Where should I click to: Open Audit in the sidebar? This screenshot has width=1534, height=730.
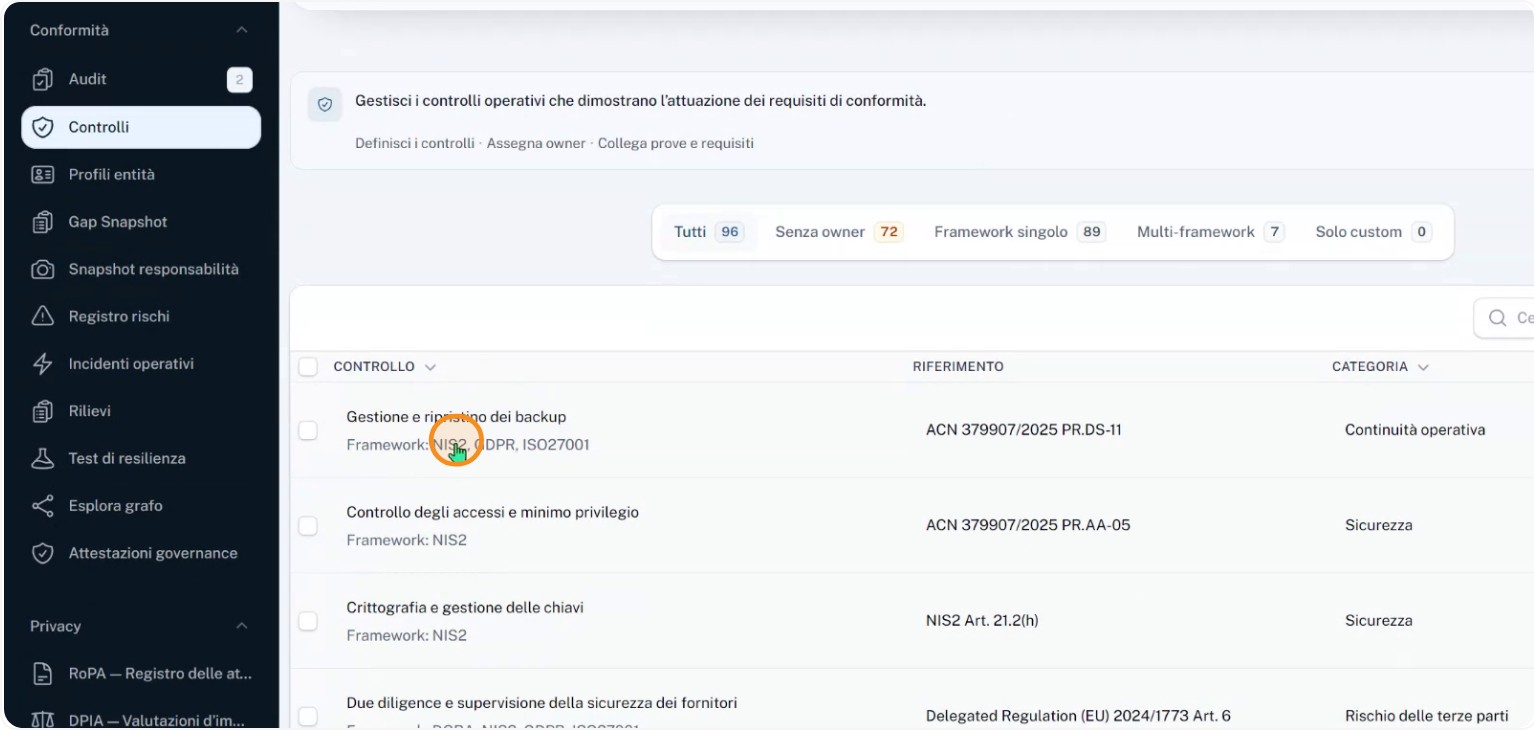141,79
